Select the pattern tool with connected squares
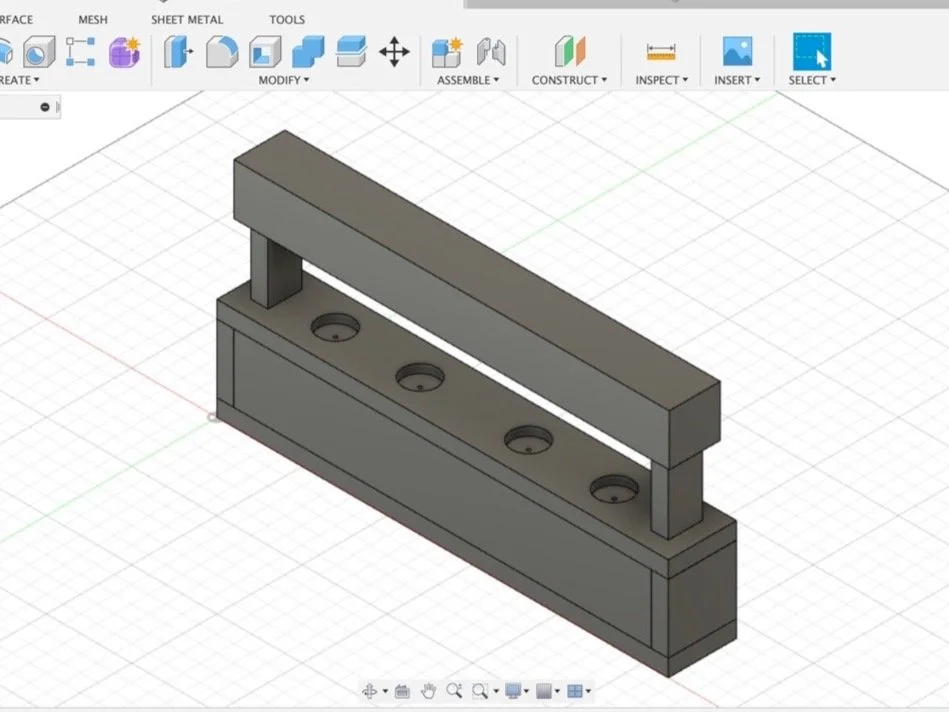This screenshot has height=712, width=949. tap(80, 51)
